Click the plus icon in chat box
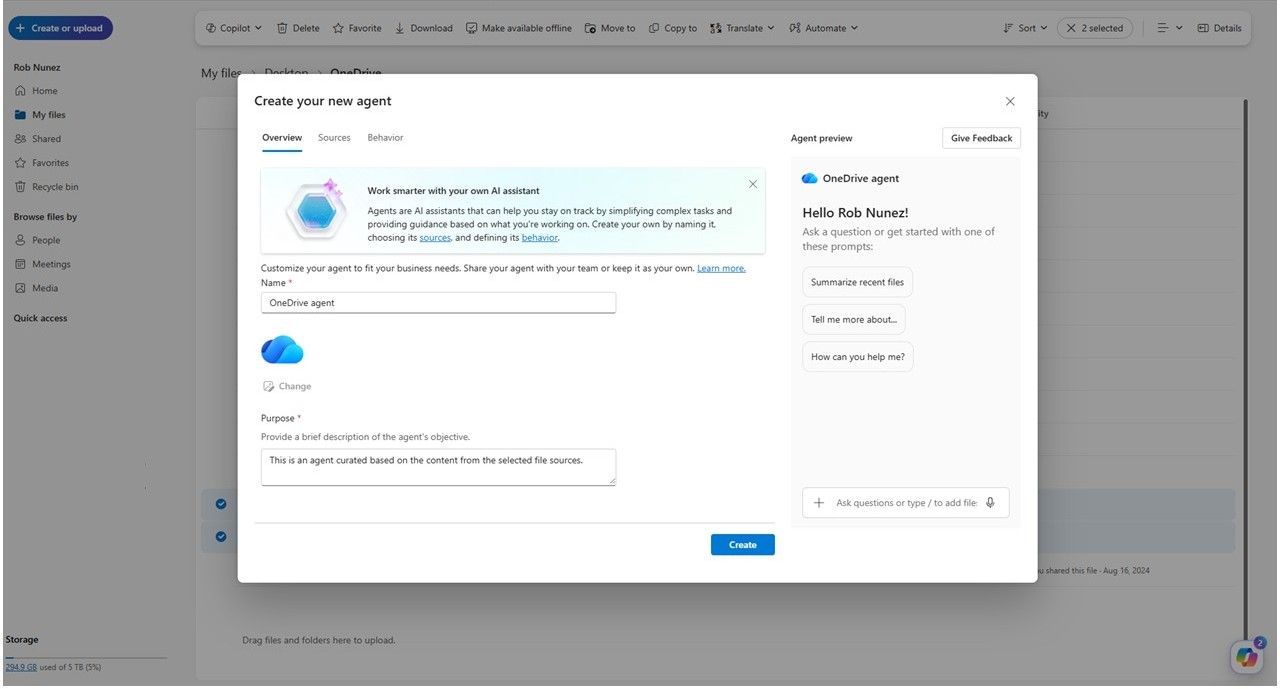This screenshot has width=1280, height=689. point(819,503)
